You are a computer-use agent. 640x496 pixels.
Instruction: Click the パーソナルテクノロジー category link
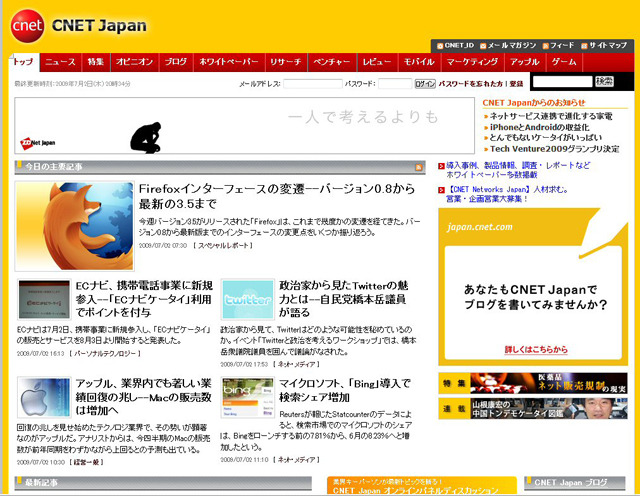pyautogui.click(x=105, y=354)
